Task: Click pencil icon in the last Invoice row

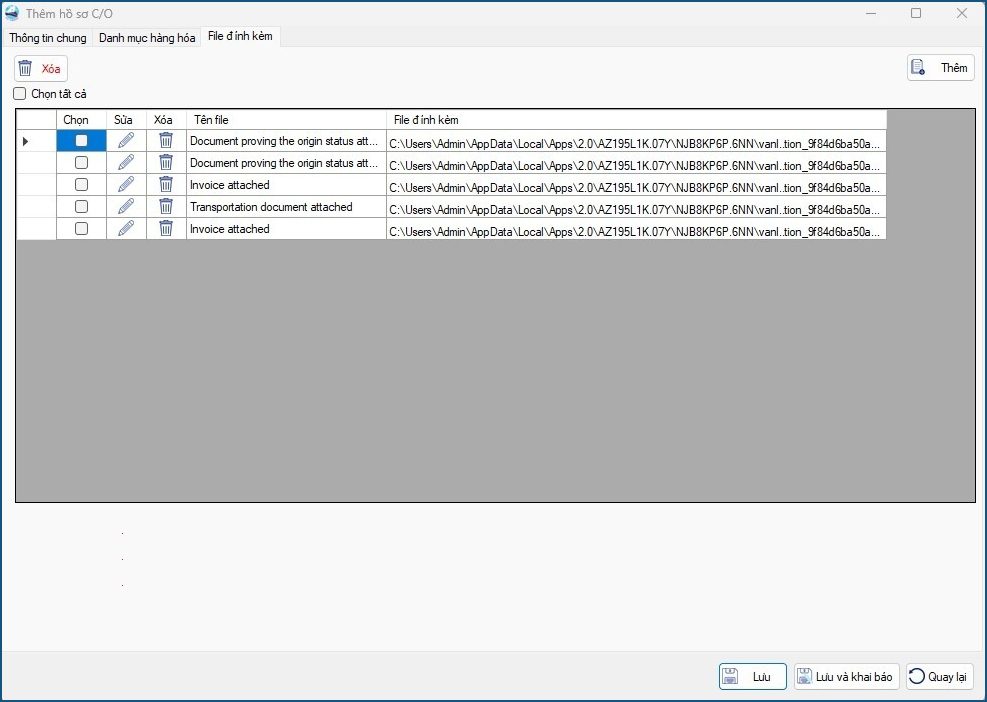Action: tap(126, 229)
